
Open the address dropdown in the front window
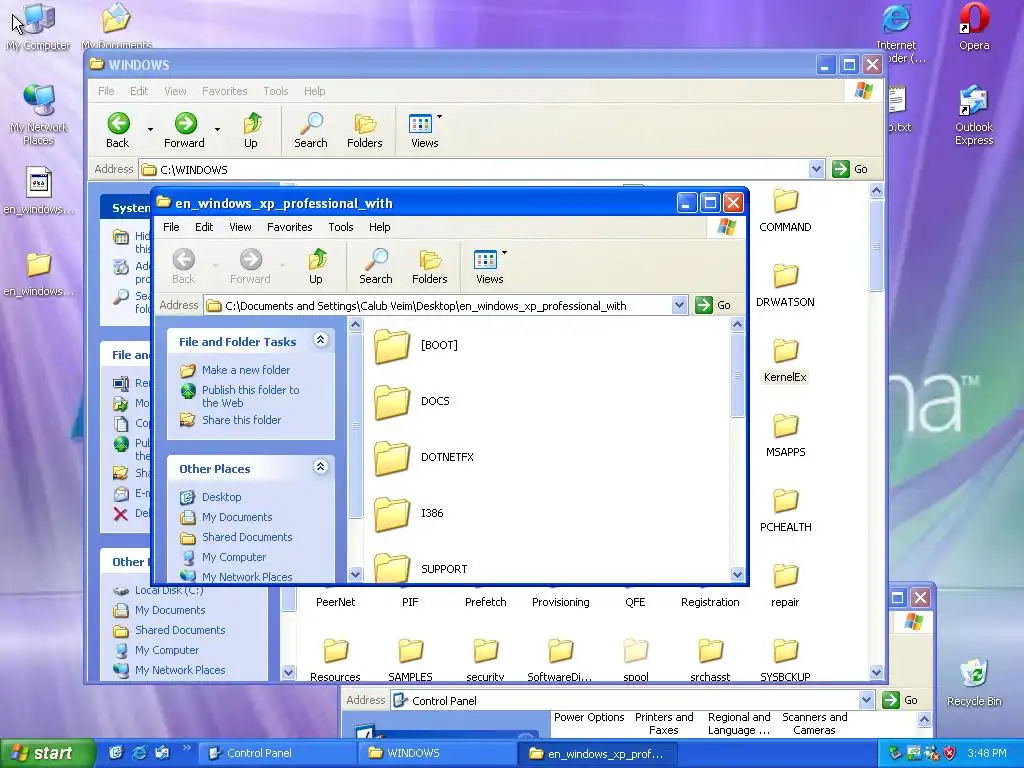click(679, 305)
